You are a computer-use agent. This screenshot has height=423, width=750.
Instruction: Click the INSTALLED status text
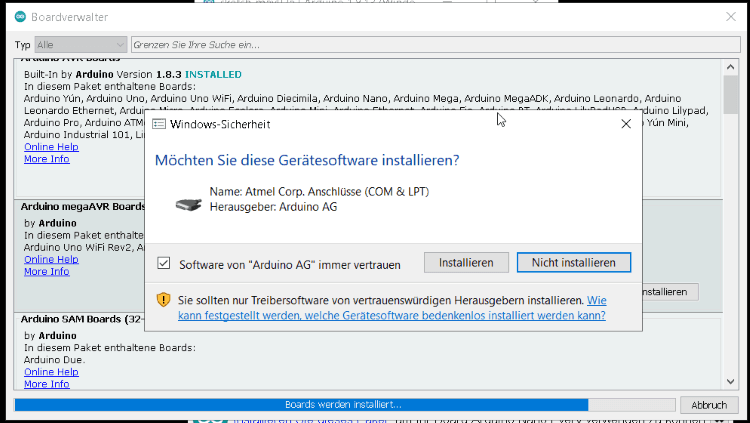213,75
